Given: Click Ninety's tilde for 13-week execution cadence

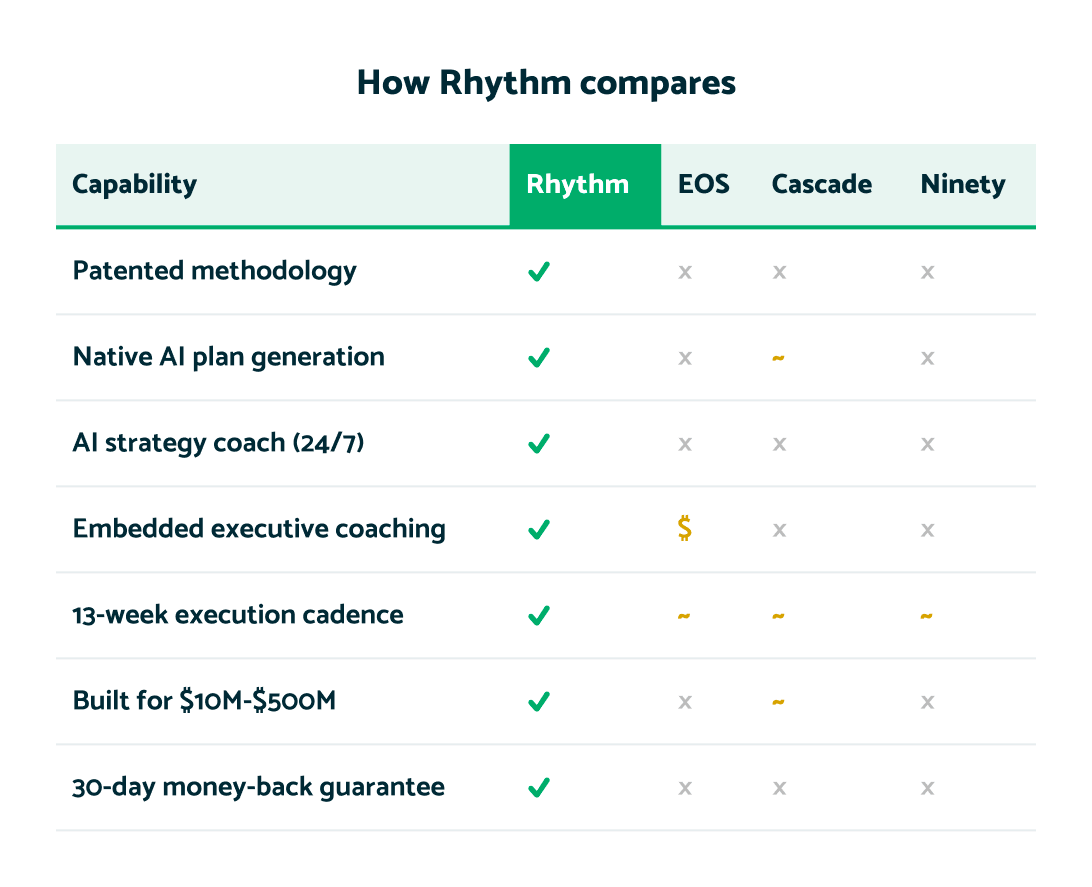Looking at the screenshot, I should coord(926,615).
